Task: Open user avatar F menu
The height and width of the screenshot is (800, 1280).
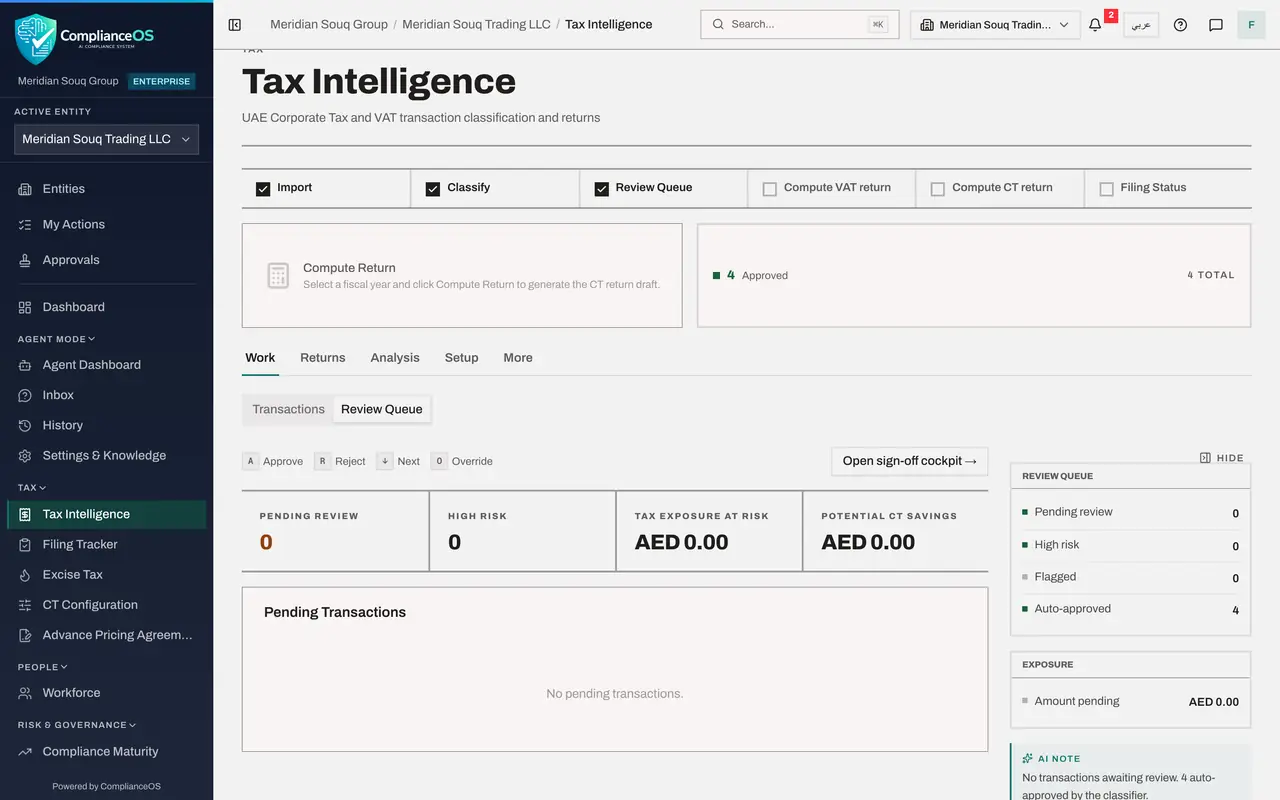Action: point(1251,25)
